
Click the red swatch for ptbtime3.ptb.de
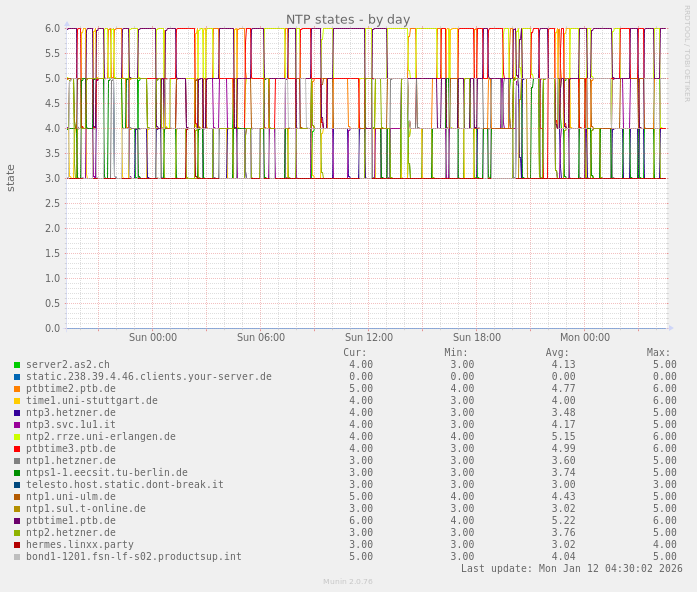pyautogui.click(x=17, y=449)
